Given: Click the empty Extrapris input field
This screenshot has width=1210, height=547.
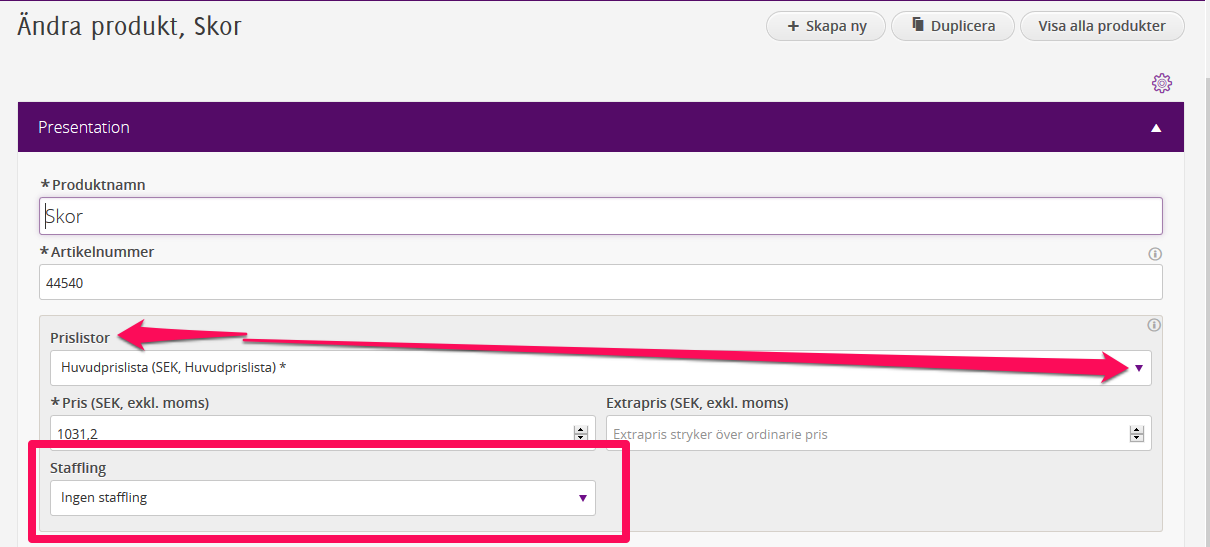Looking at the screenshot, I should pyautogui.click(x=860, y=434).
